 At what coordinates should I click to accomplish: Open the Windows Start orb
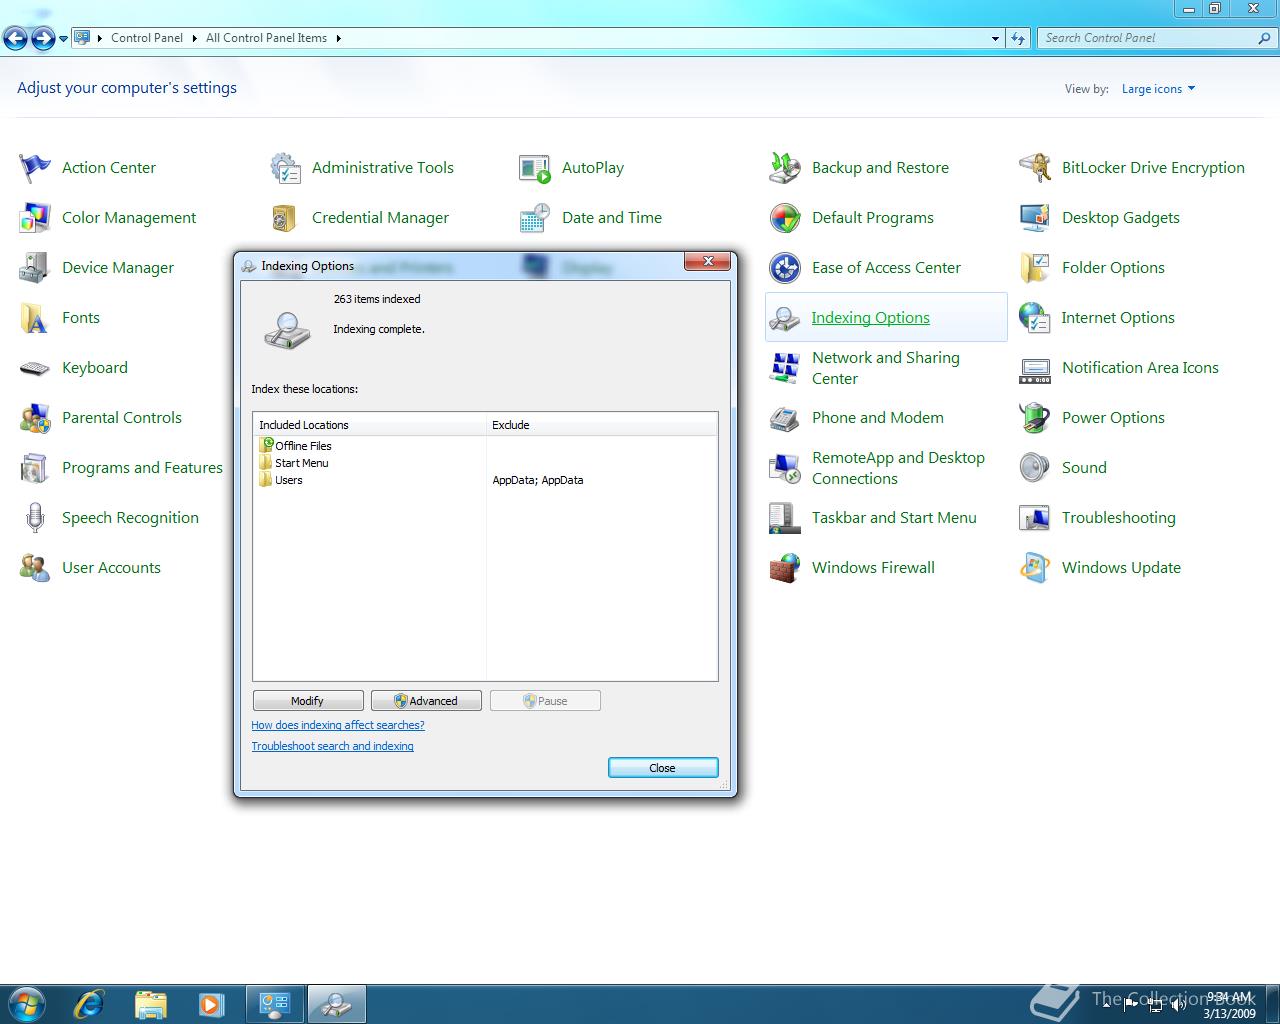point(26,1003)
